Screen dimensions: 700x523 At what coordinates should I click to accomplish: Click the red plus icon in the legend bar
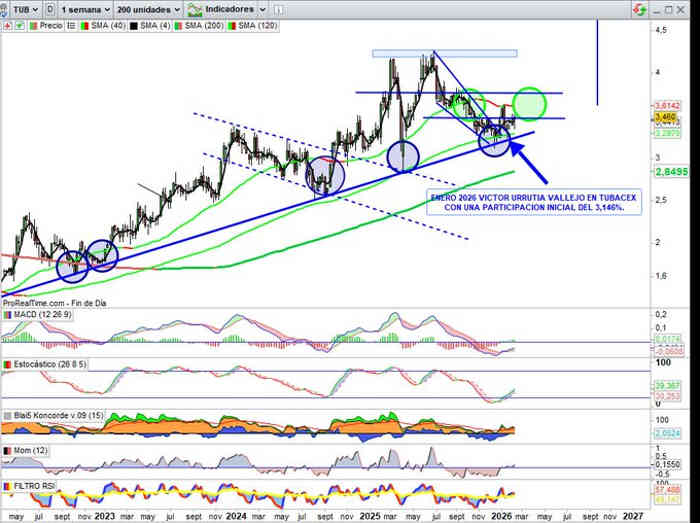[x=8, y=24]
